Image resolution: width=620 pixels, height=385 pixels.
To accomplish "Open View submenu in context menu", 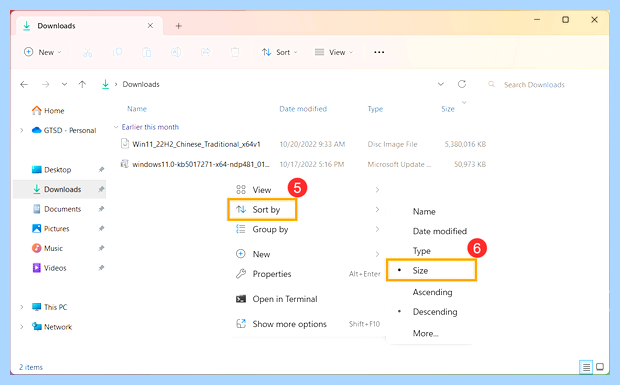I will 308,190.
